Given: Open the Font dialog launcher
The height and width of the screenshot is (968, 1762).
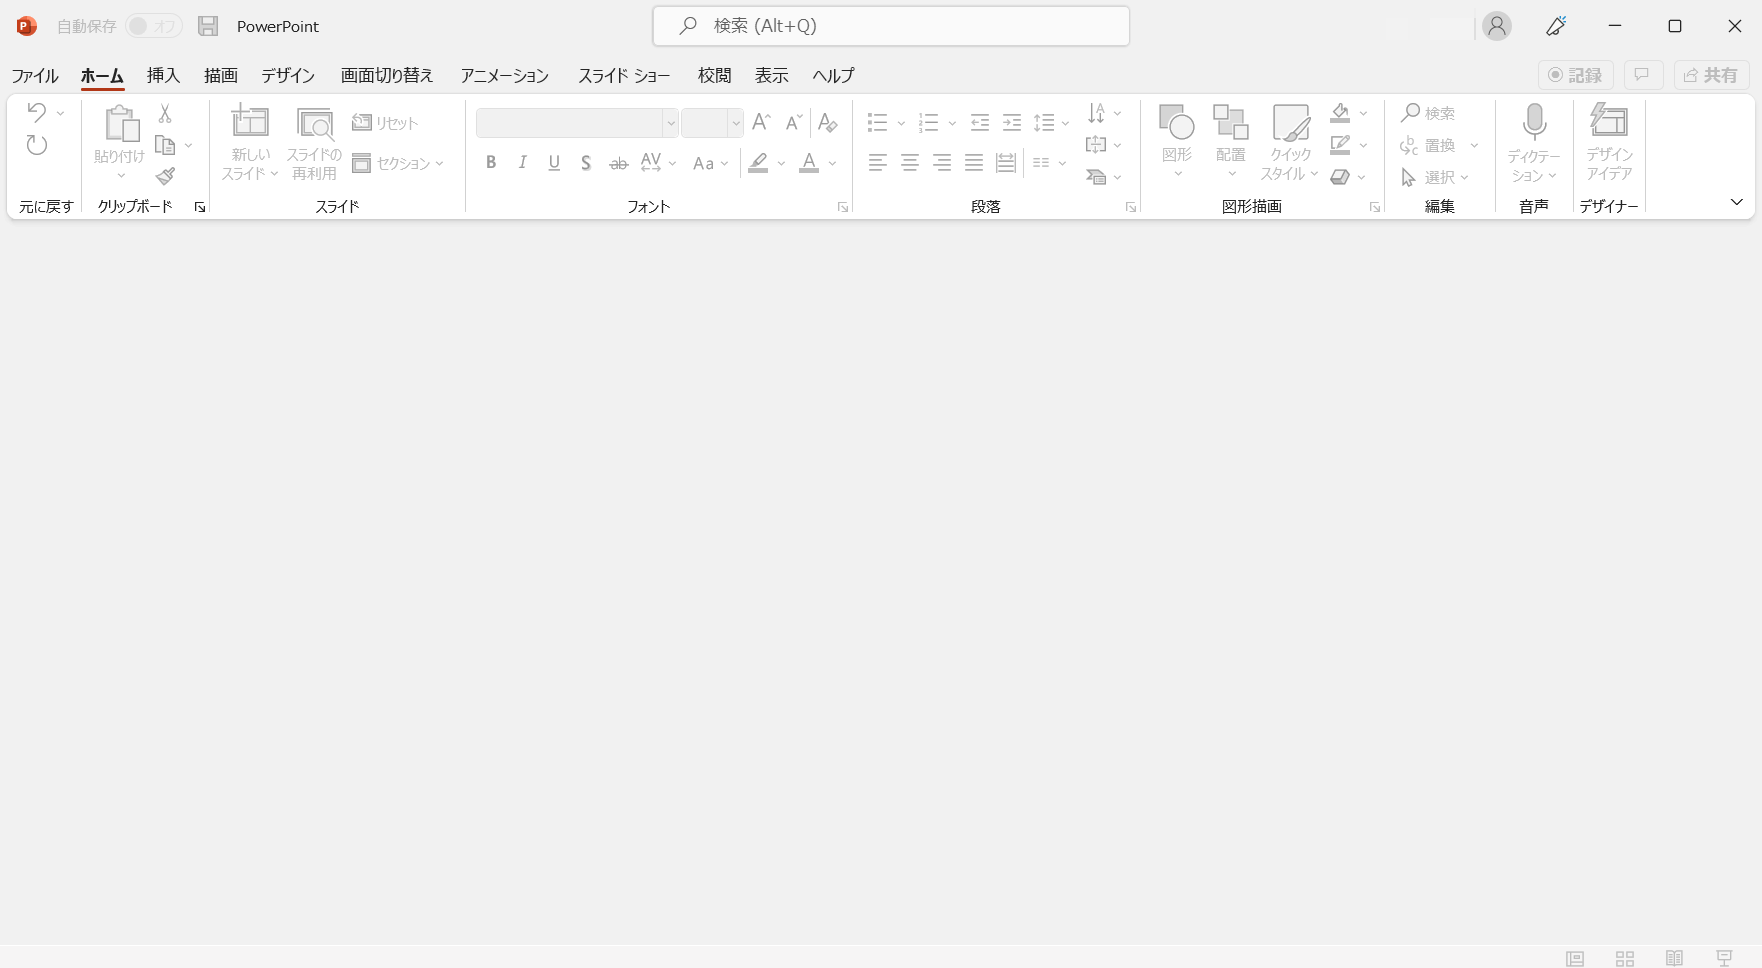Looking at the screenshot, I should [843, 207].
